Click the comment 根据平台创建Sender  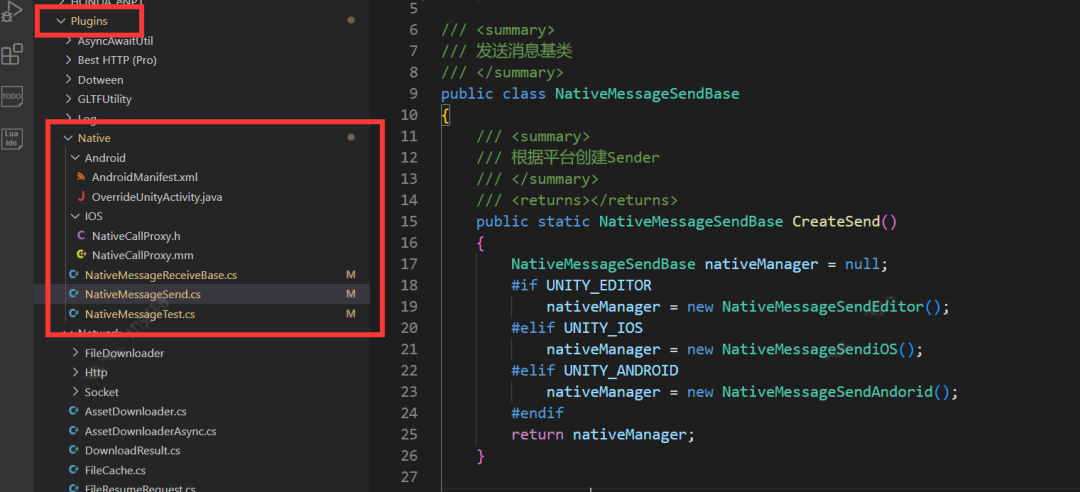585,157
